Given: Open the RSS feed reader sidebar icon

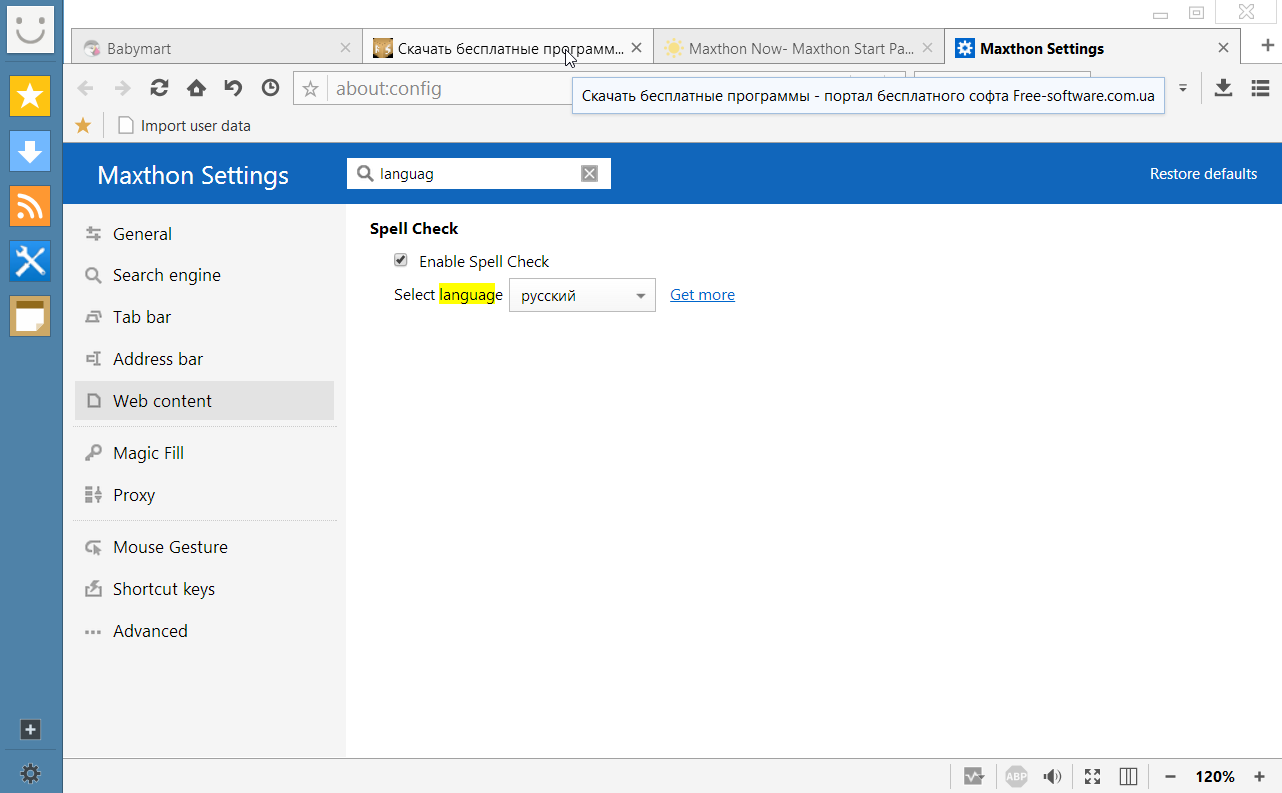Looking at the screenshot, I should pyautogui.click(x=31, y=206).
